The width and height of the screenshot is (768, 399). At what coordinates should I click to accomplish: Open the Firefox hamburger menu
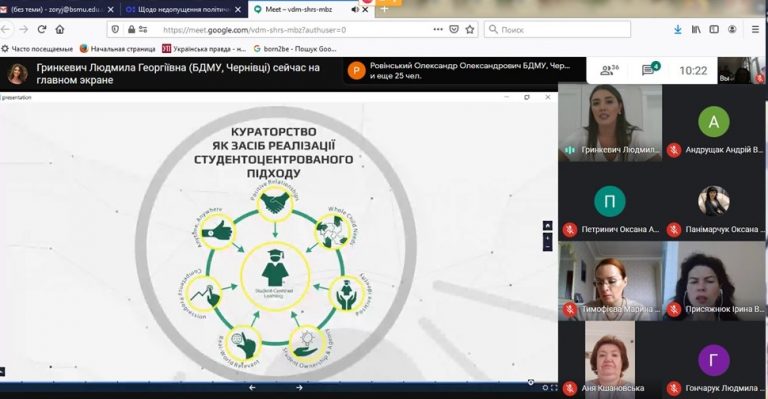pyautogui.click(x=755, y=29)
